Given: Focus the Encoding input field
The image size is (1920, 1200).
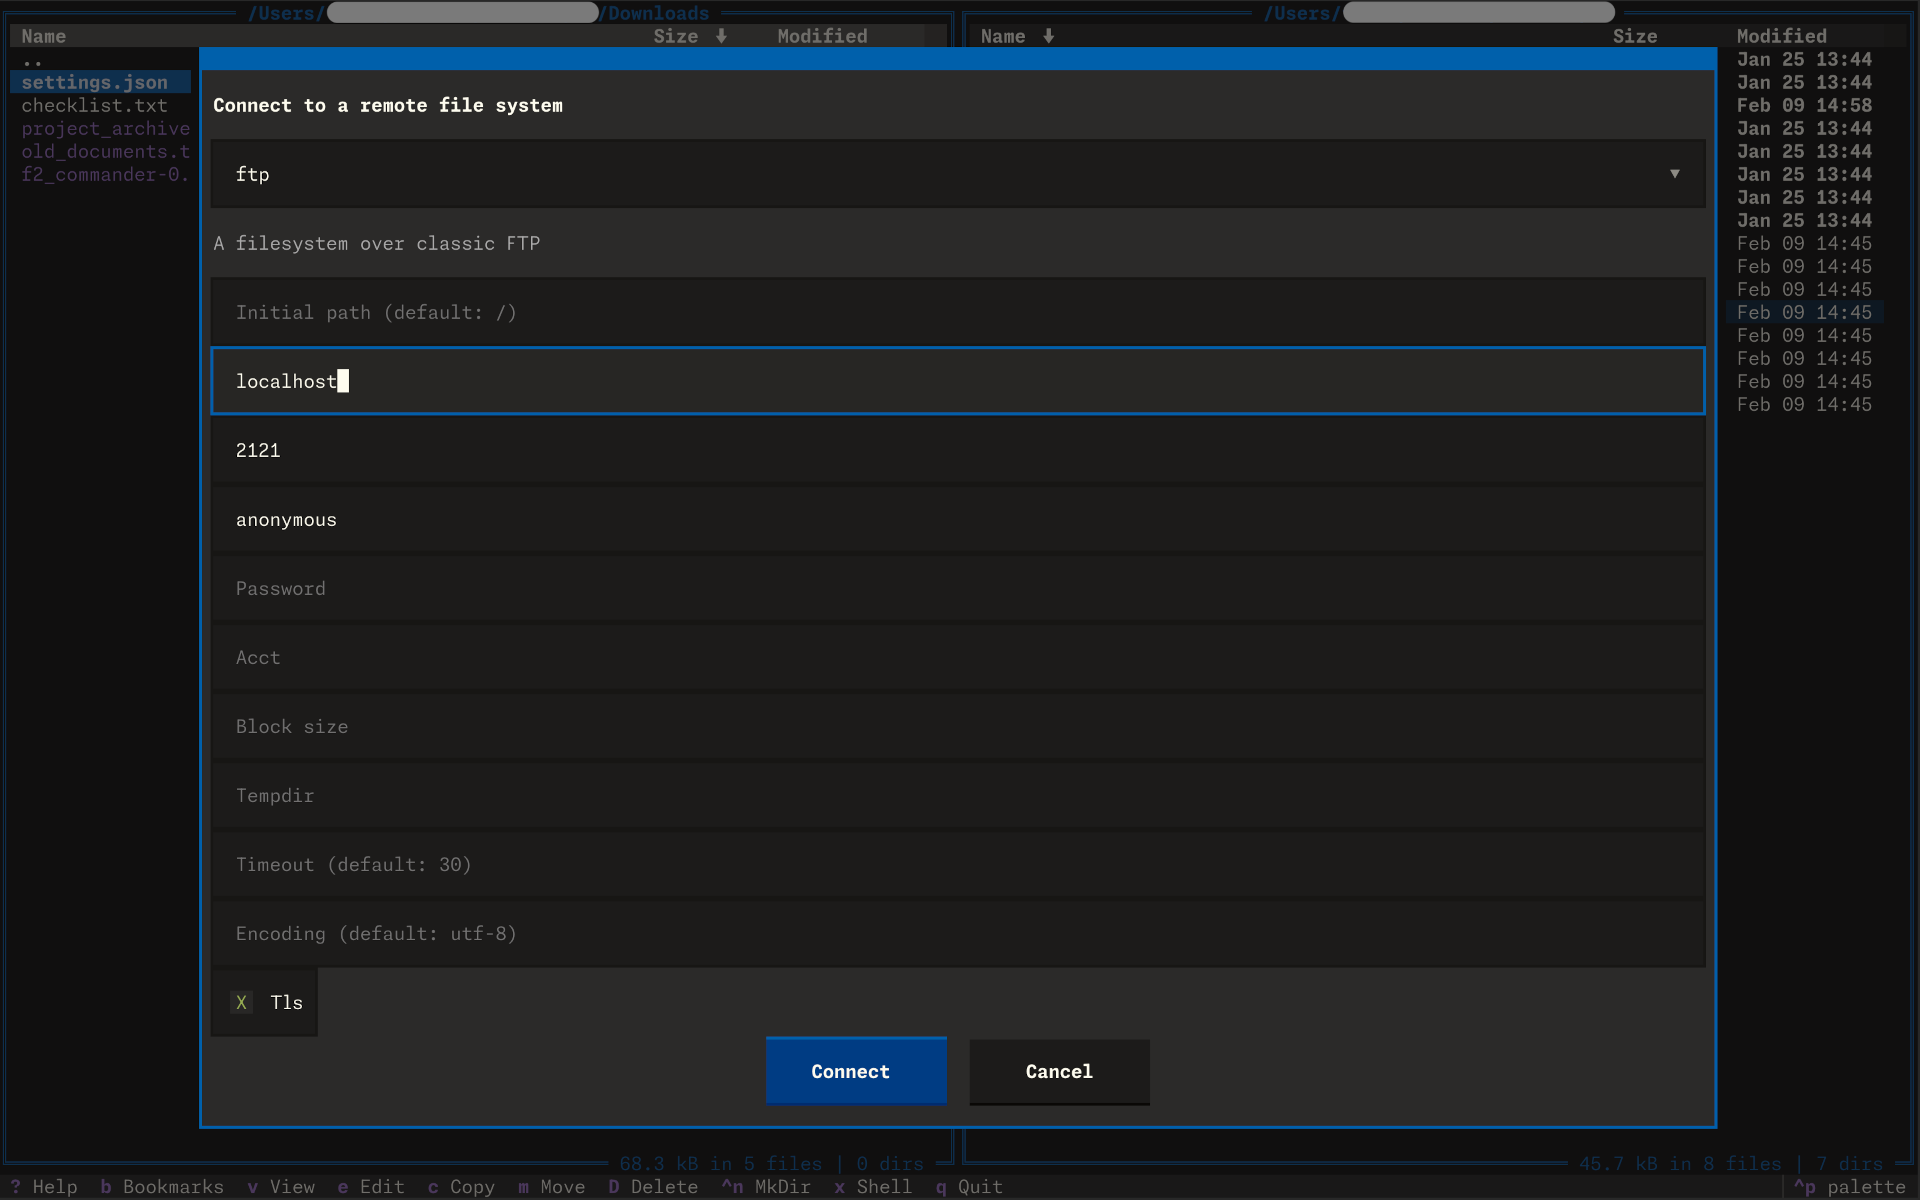Looking at the screenshot, I should coord(957,933).
